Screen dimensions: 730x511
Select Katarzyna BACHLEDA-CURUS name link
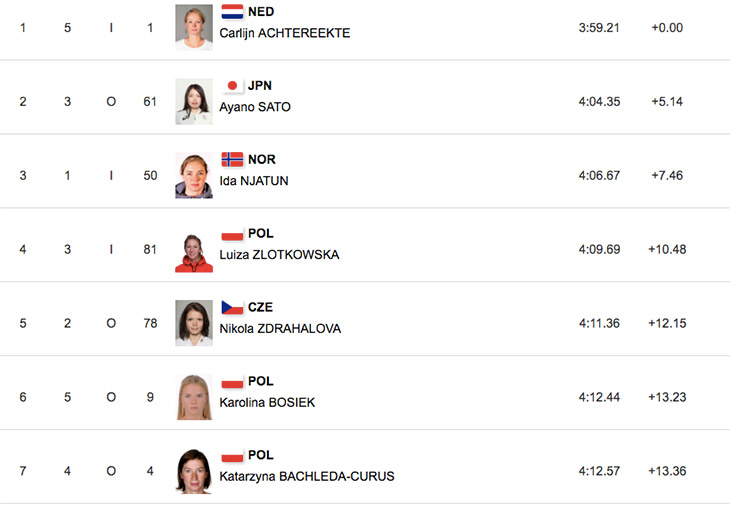tap(307, 477)
